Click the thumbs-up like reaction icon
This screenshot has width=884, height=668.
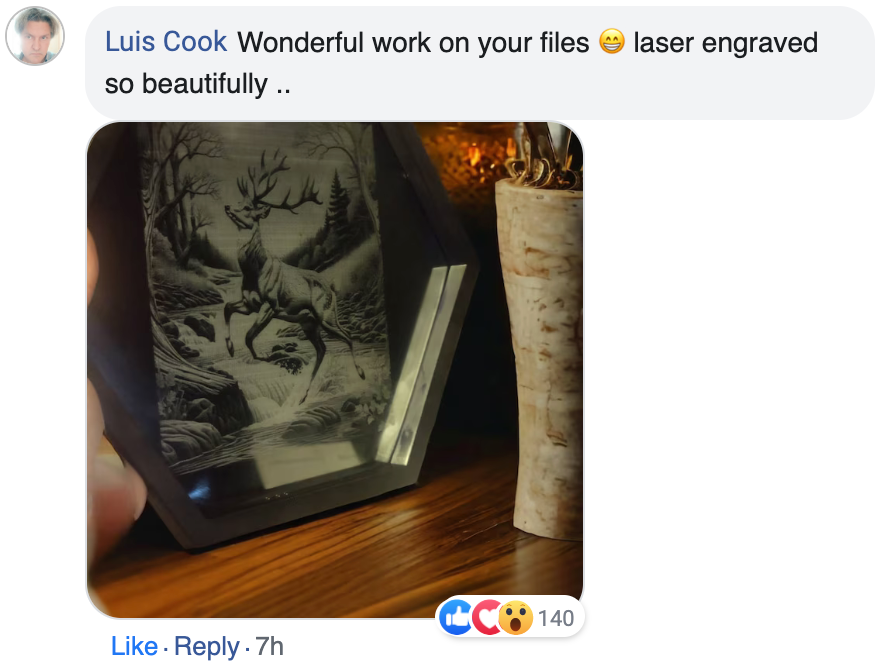click(456, 618)
